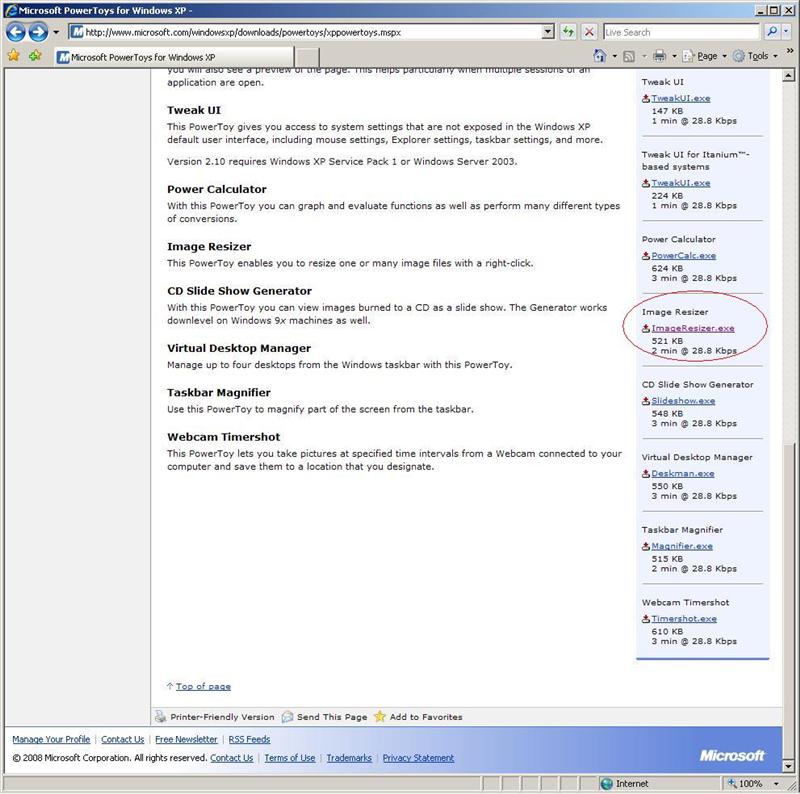Image resolution: width=800 pixels, height=794 pixels.
Task: Expand the feeds dropdown arrow
Action: pyautogui.click(x=644, y=56)
